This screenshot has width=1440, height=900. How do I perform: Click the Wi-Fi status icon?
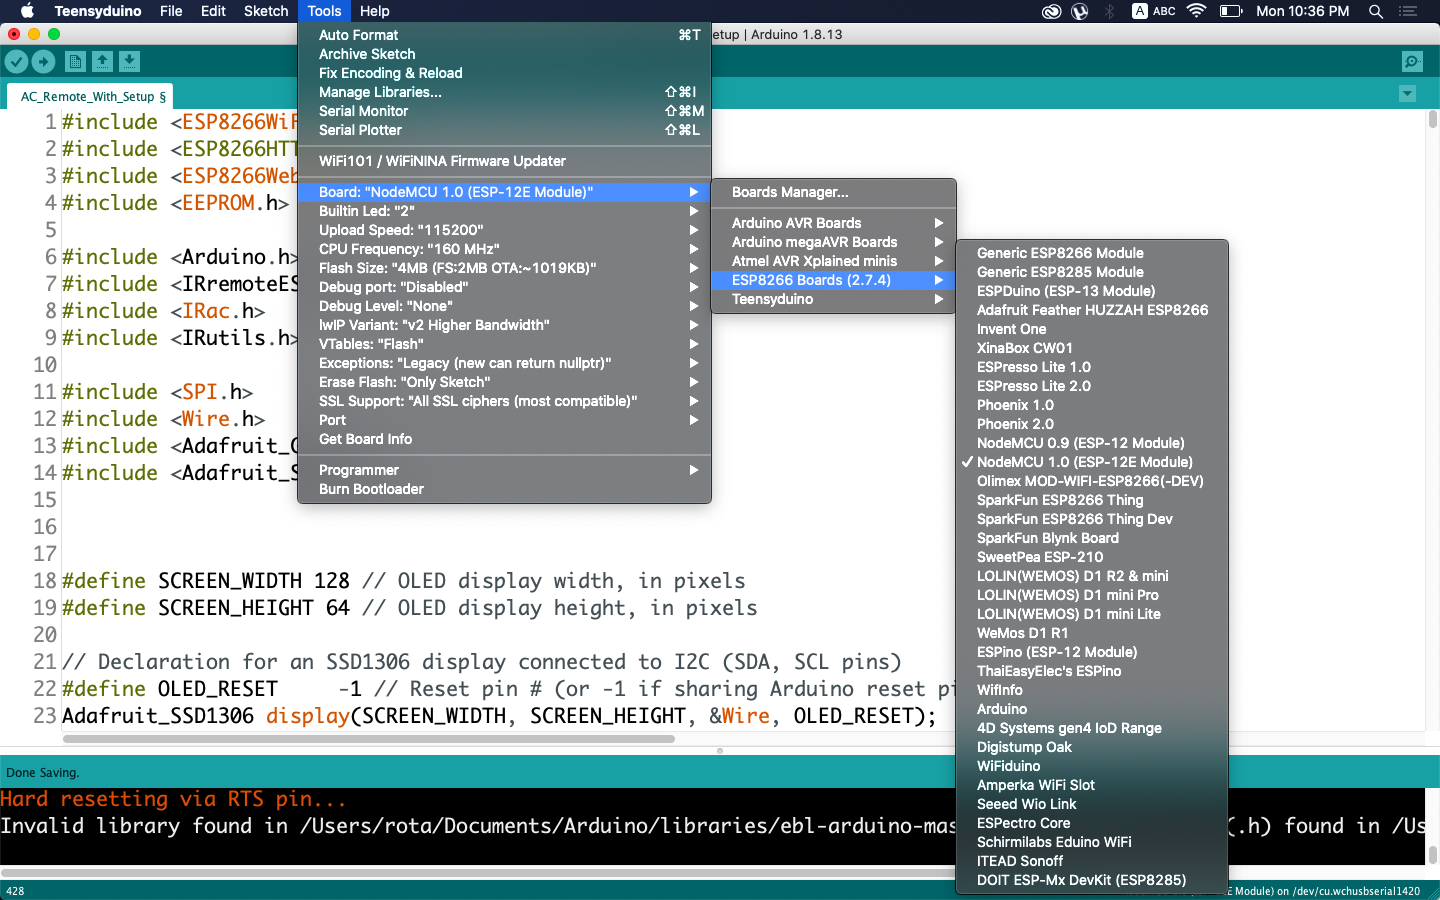1196,11
